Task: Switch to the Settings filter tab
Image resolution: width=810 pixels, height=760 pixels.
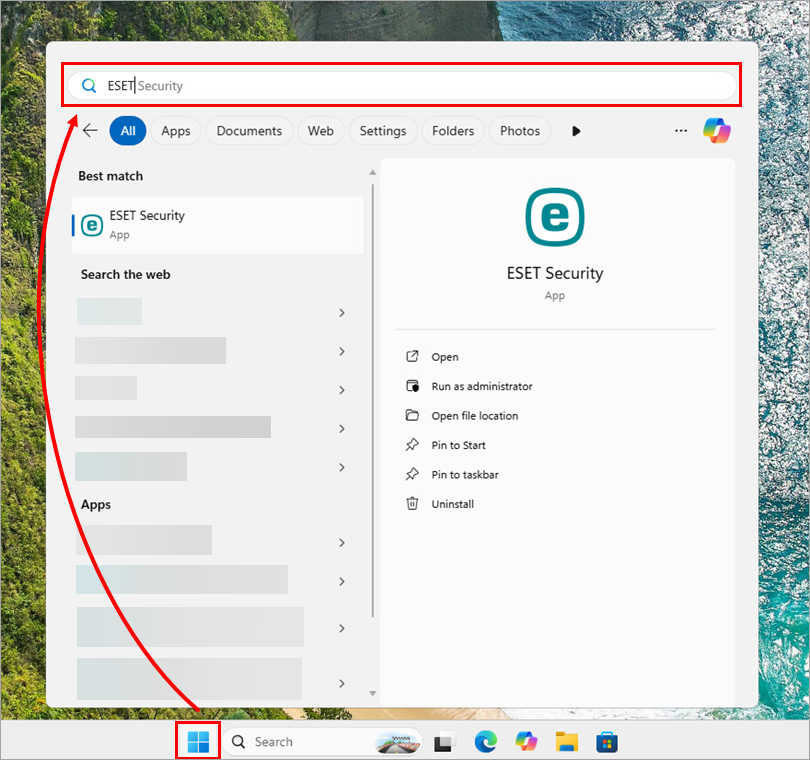Action: point(383,130)
